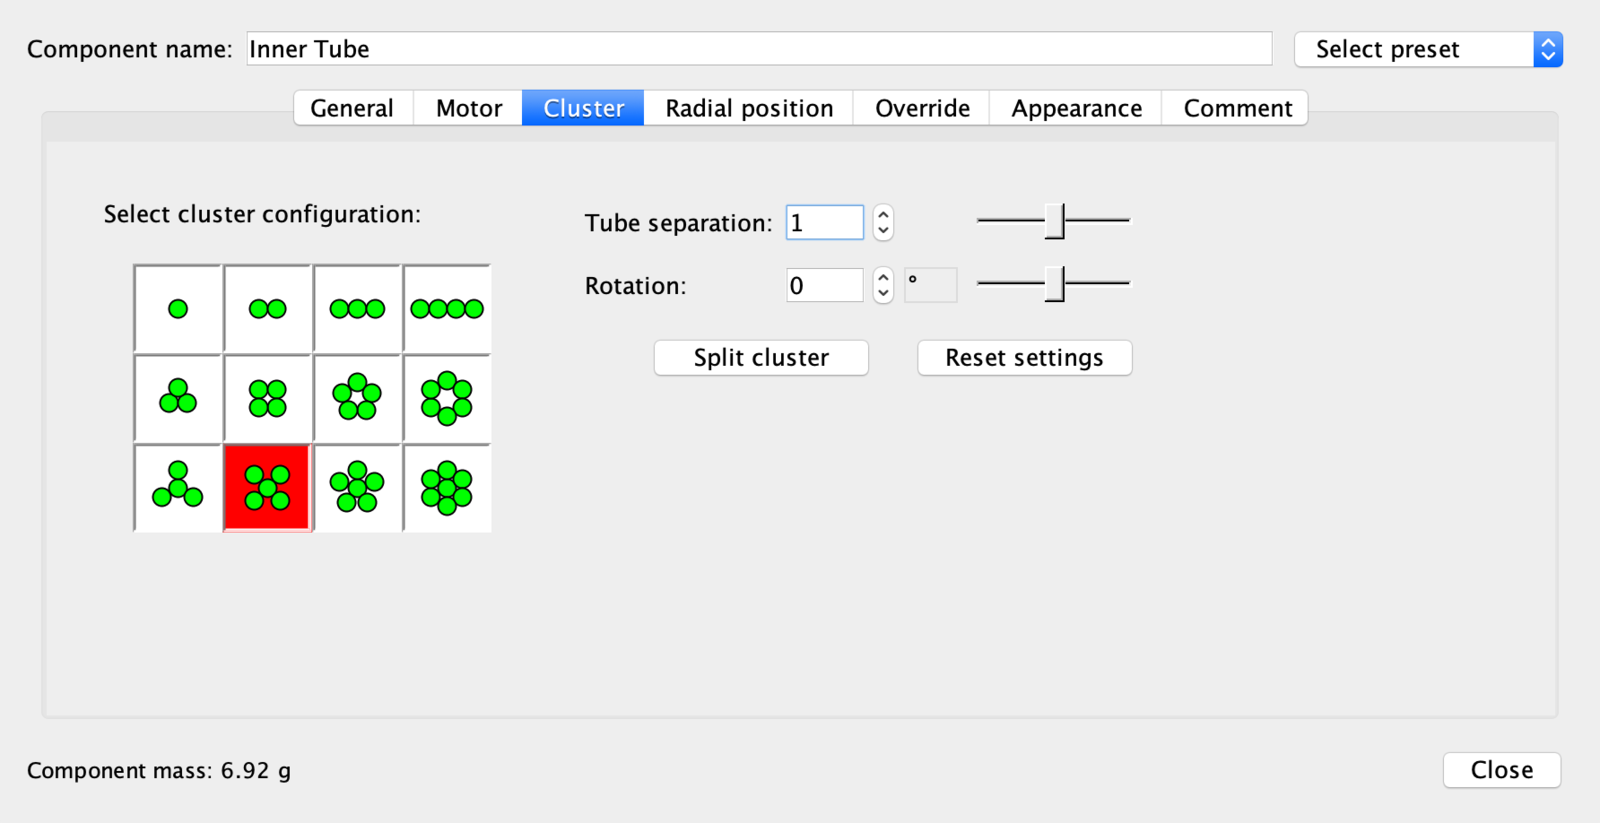Choose the two-tube inline cluster layout

pyautogui.click(x=268, y=309)
